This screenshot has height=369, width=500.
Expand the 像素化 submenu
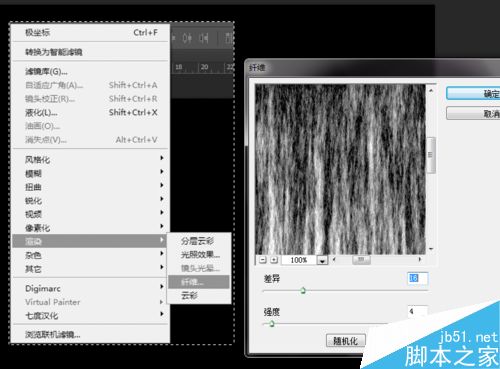click(x=91, y=228)
